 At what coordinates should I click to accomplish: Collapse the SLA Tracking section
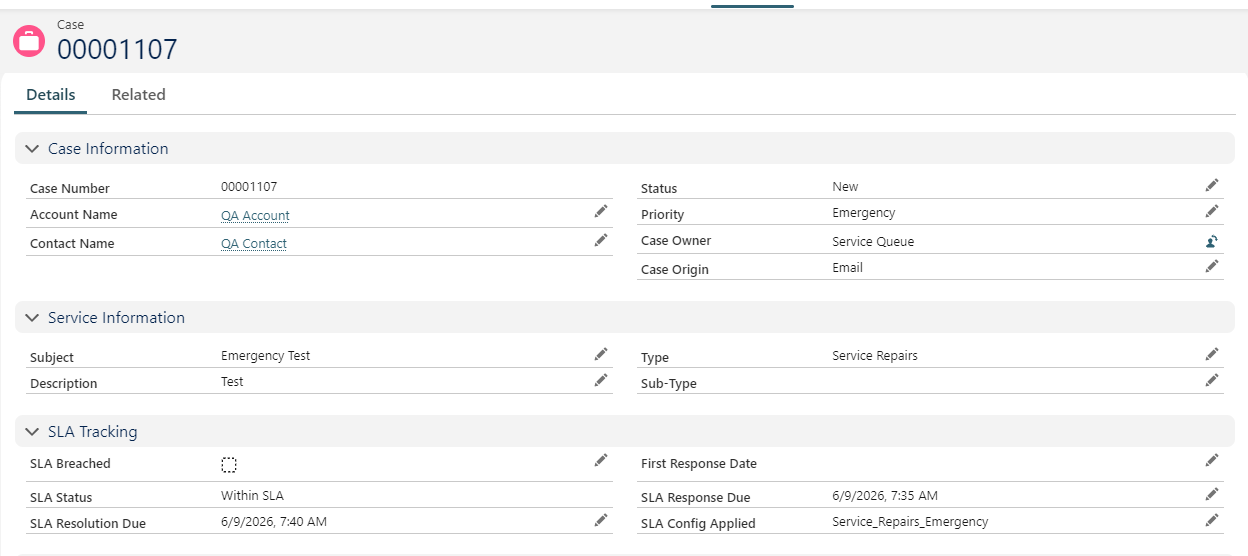[x=32, y=432]
